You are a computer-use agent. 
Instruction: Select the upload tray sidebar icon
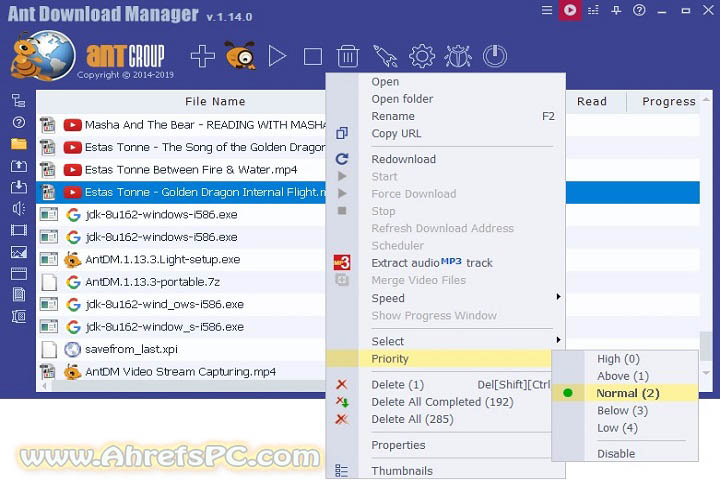point(19,166)
